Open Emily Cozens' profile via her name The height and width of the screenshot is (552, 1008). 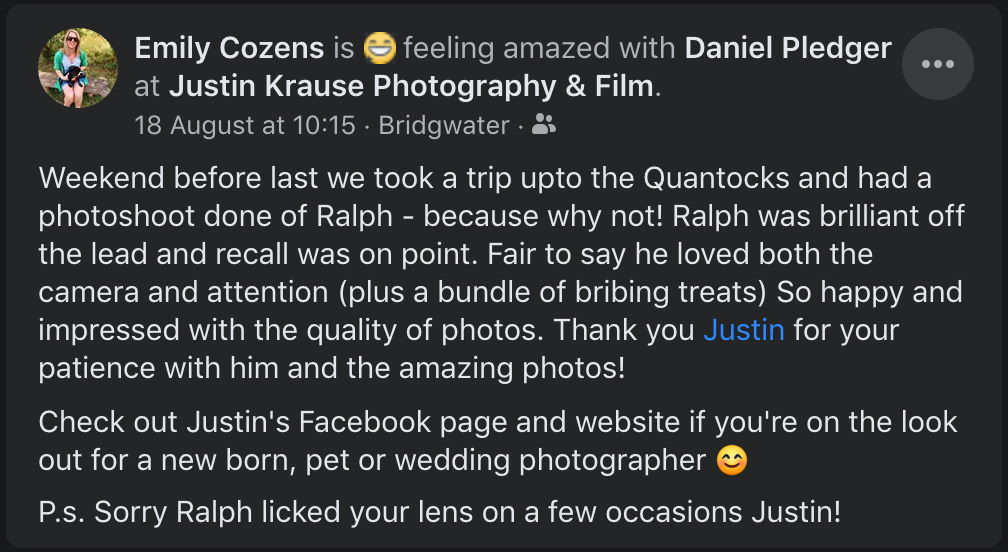coord(229,47)
